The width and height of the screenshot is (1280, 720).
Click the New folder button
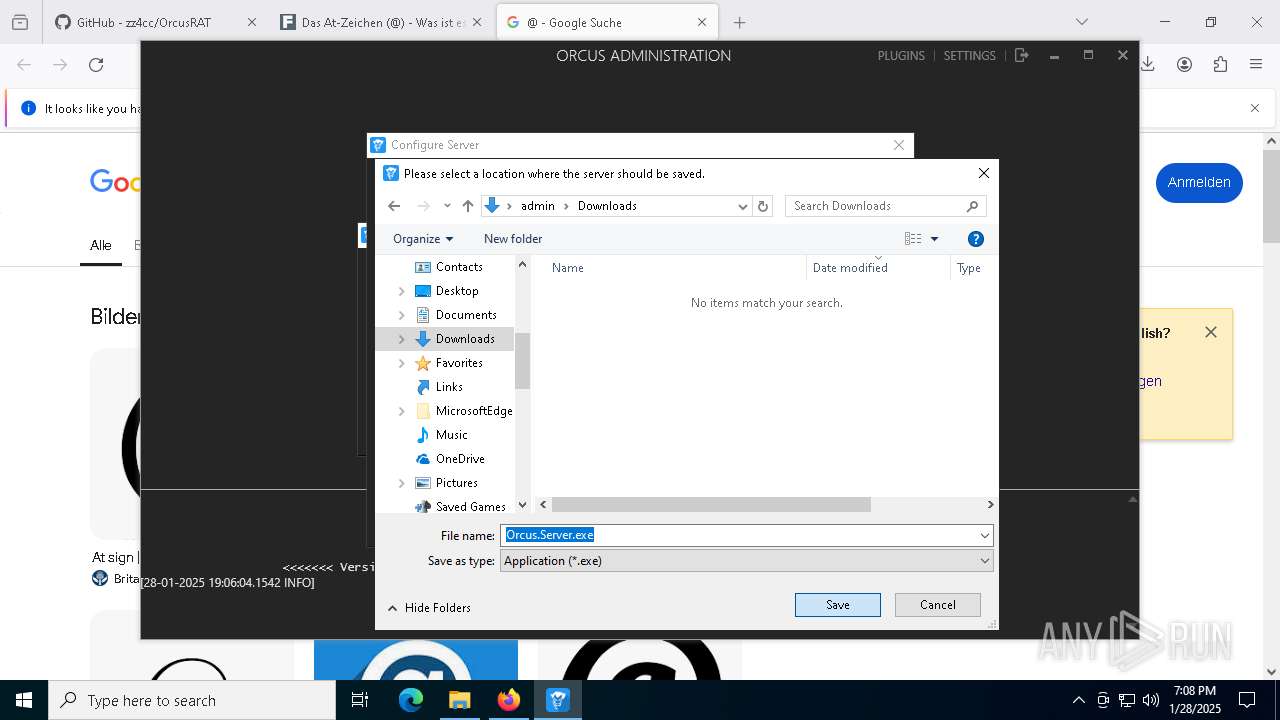(x=513, y=239)
